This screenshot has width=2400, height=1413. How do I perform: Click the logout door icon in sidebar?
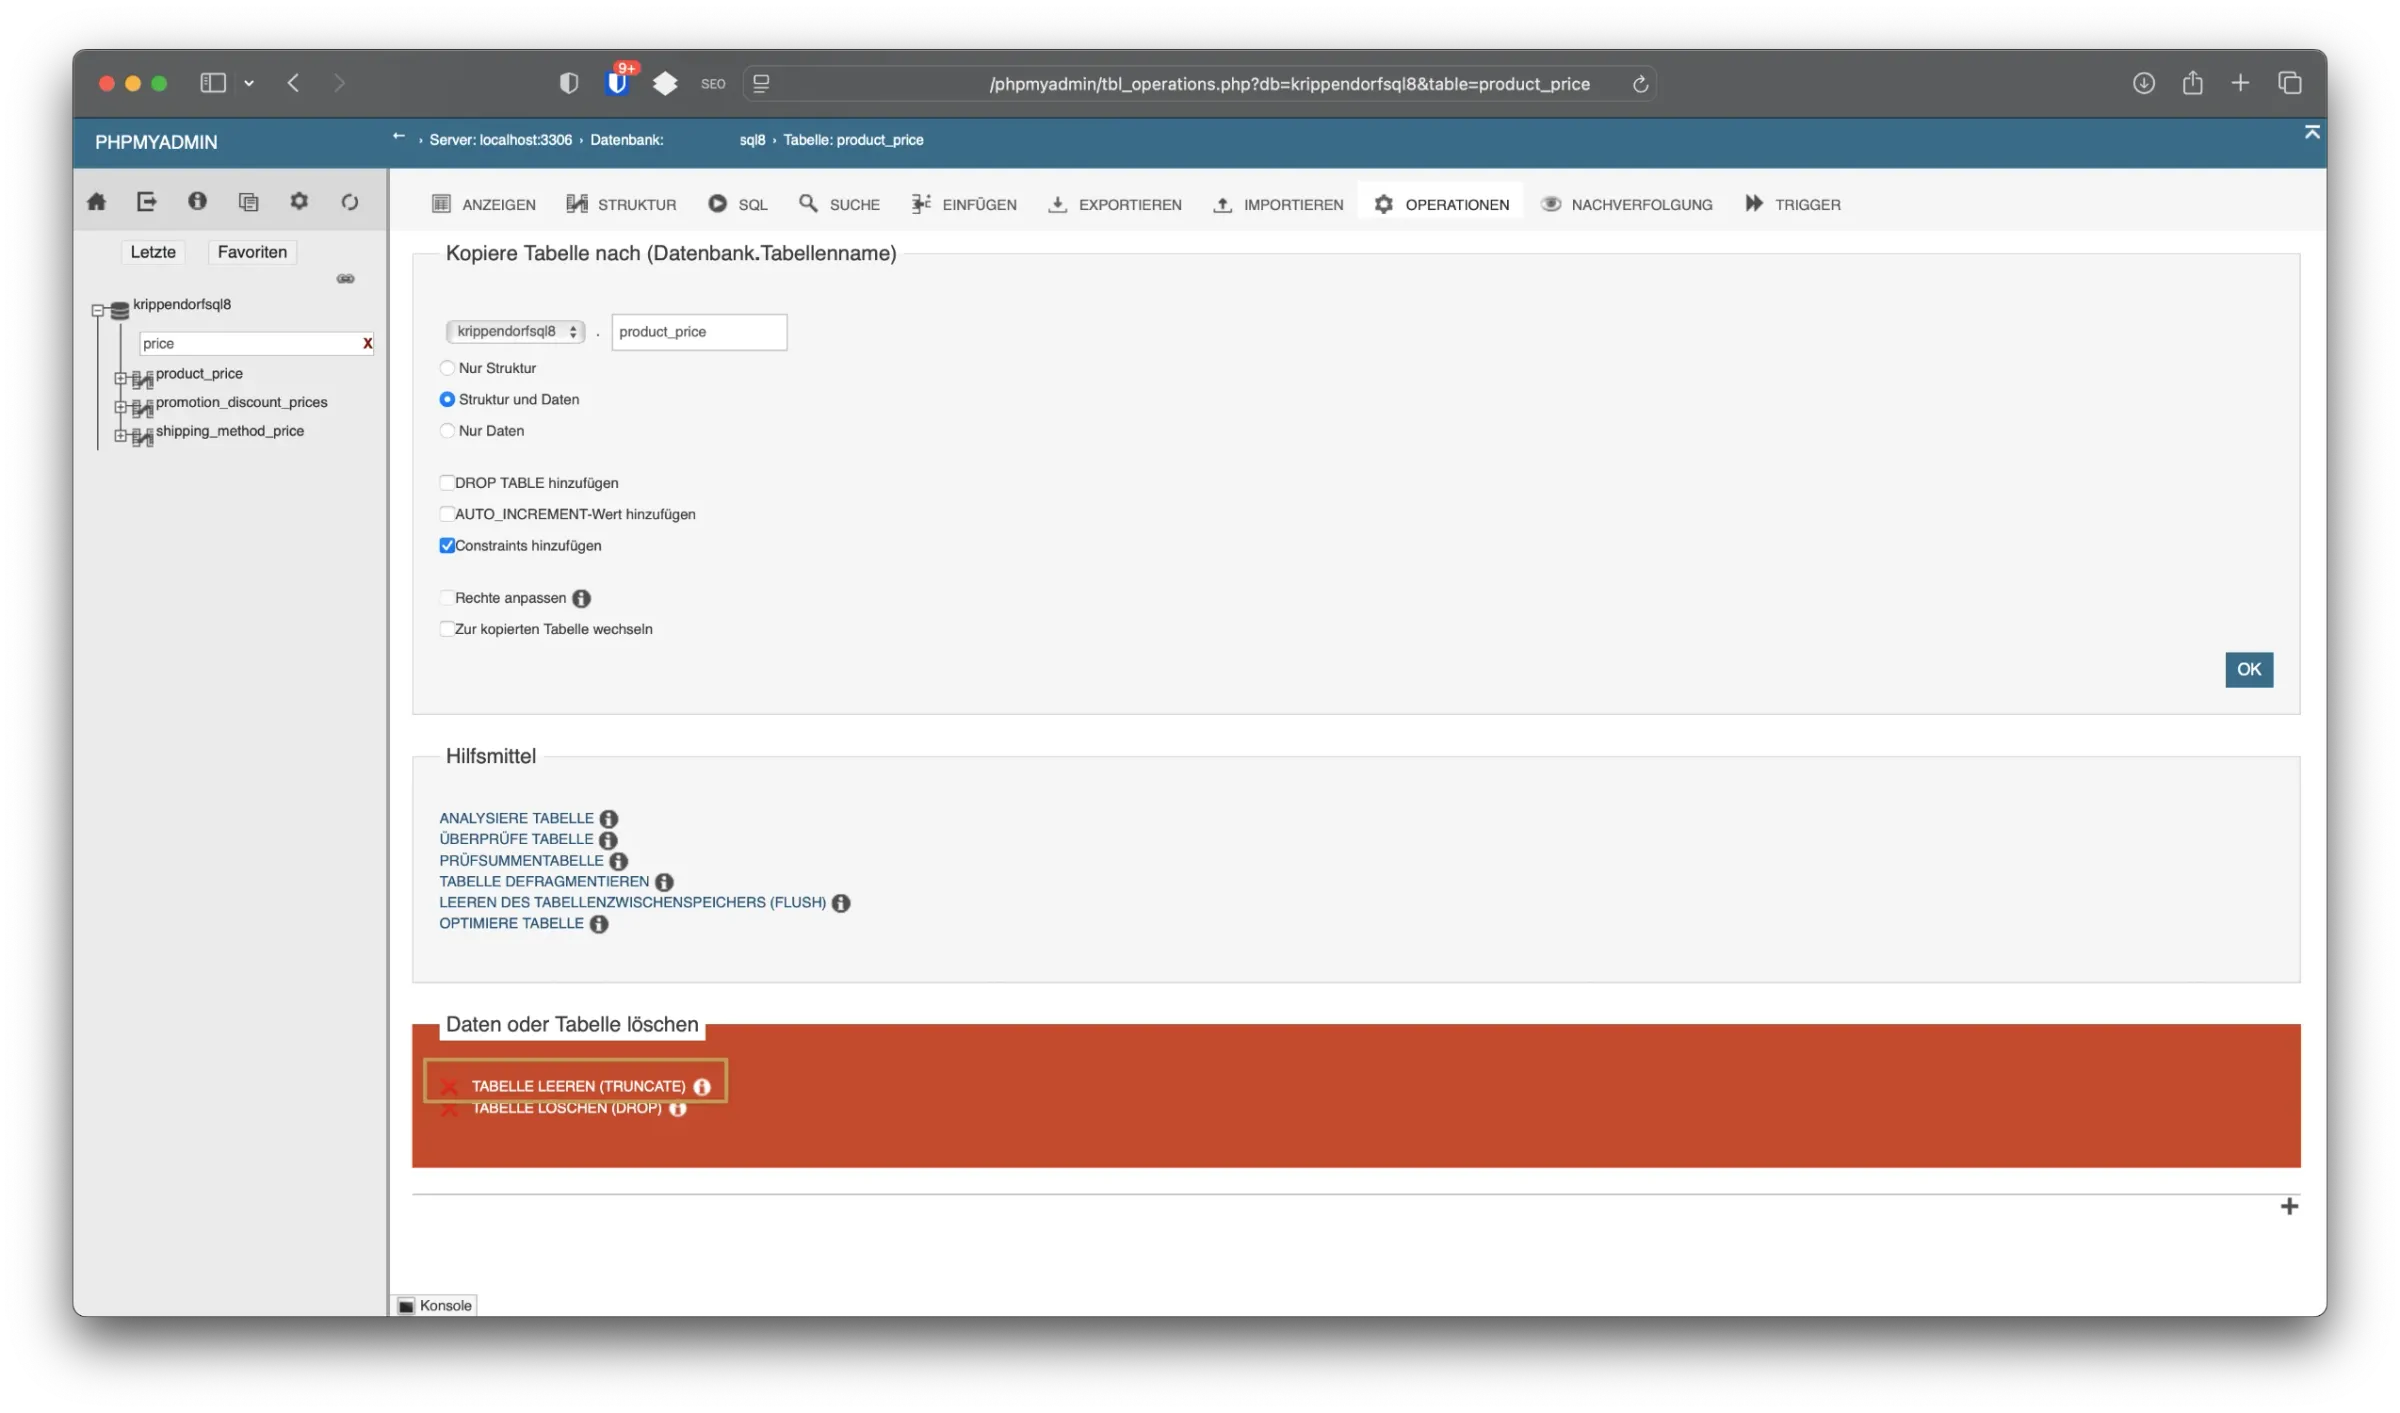(147, 202)
